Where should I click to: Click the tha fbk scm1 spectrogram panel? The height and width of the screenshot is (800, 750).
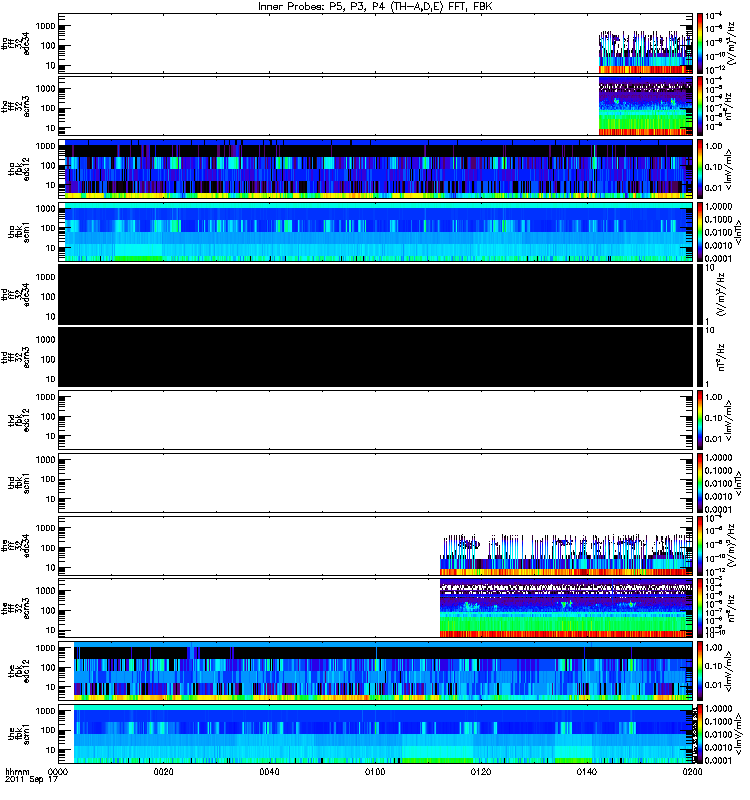coord(376,232)
